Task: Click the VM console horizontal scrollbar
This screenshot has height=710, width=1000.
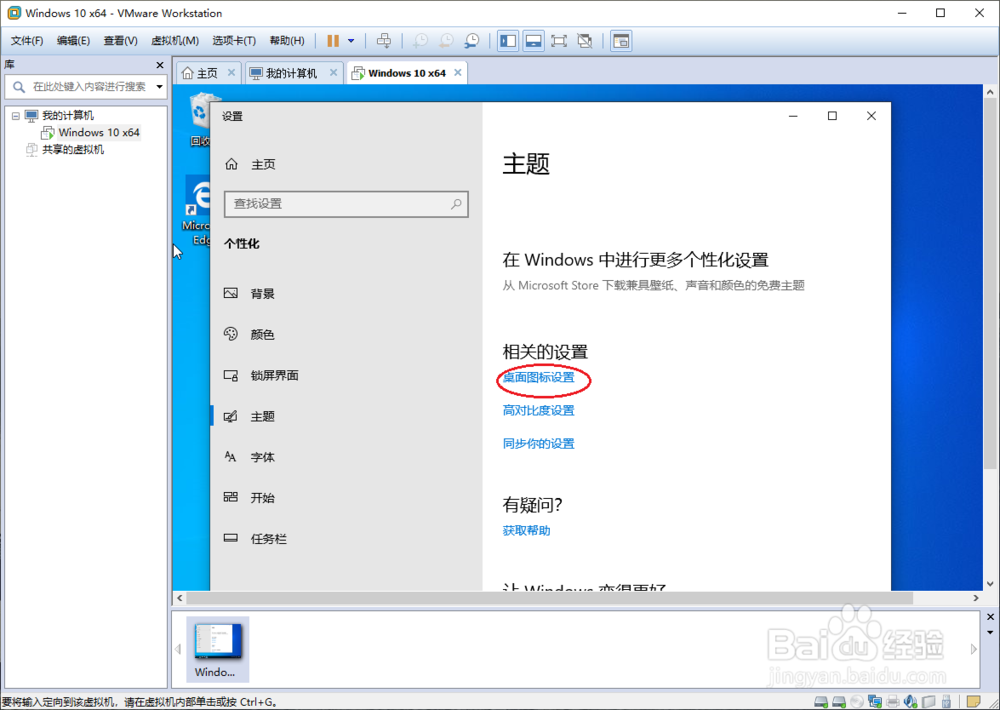Action: tap(549, 598)
